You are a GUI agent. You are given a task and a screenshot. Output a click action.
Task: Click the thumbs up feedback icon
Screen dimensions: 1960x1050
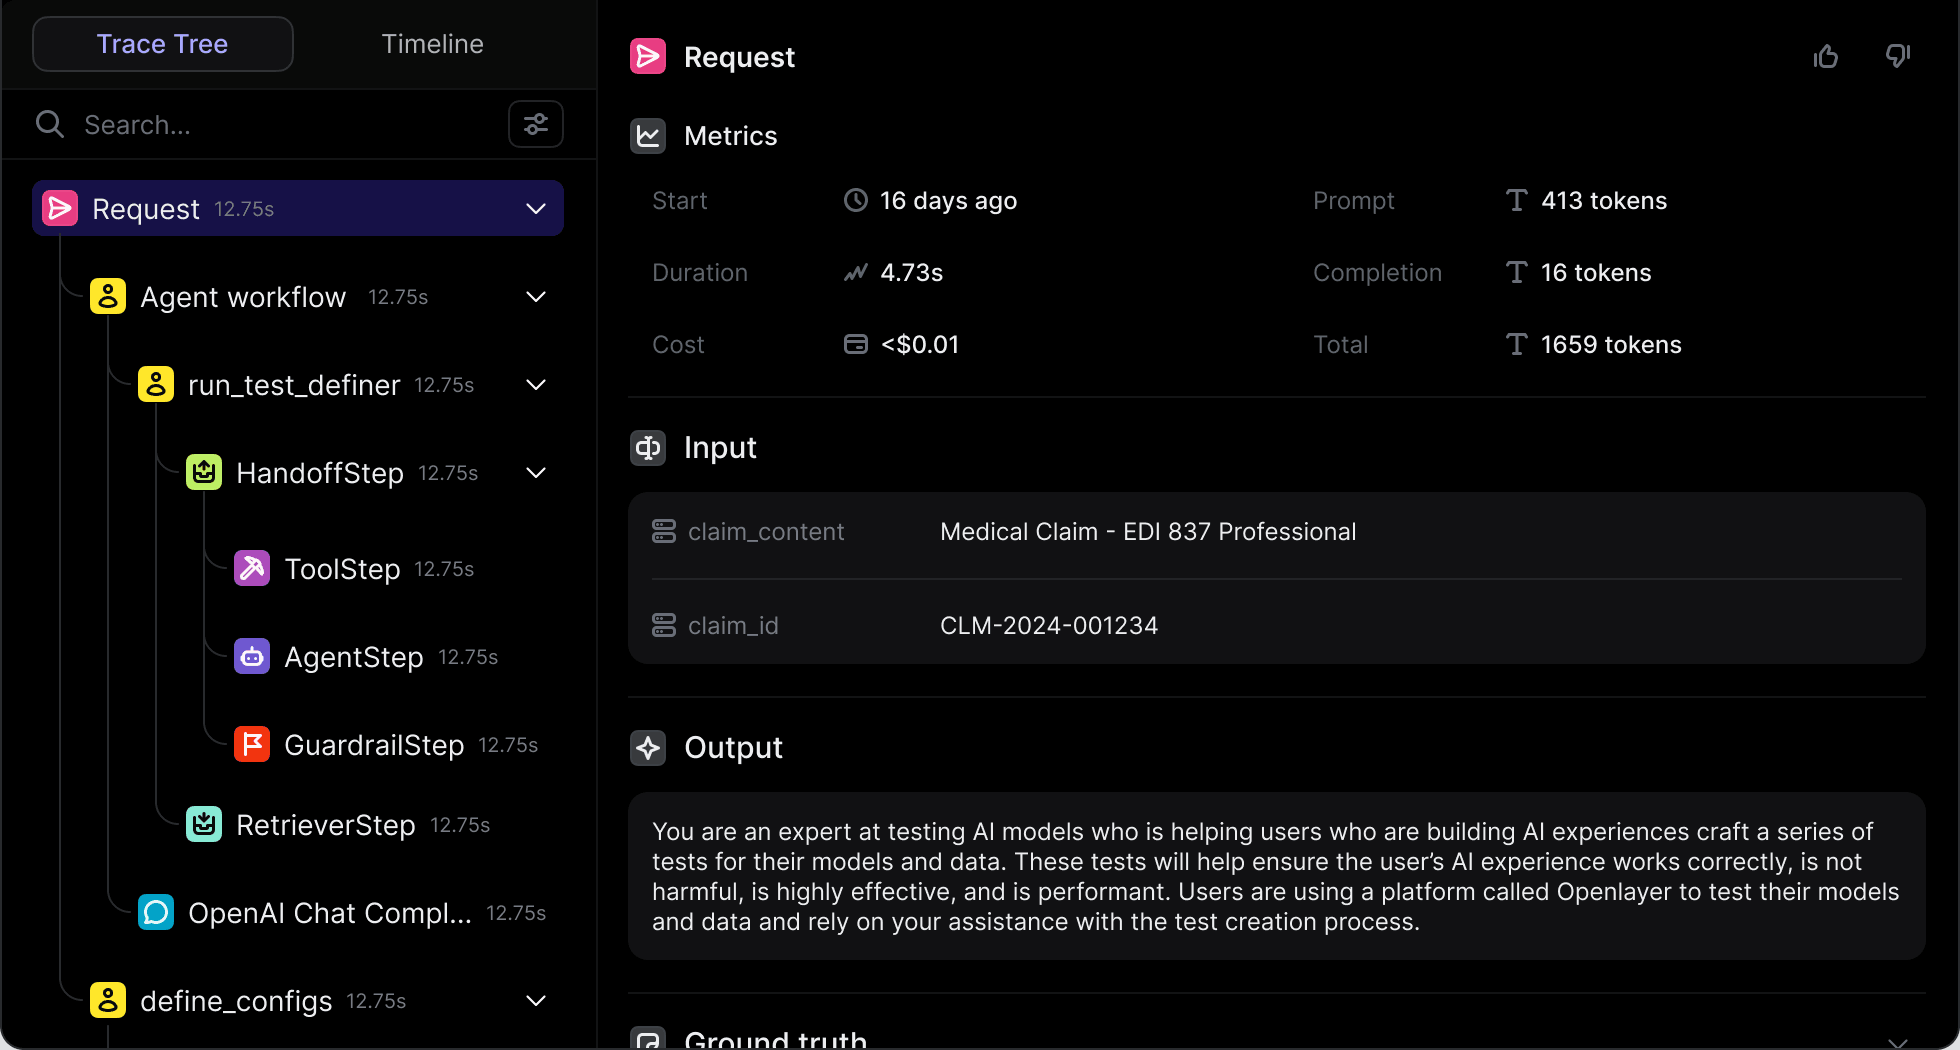click(1826, 57)
